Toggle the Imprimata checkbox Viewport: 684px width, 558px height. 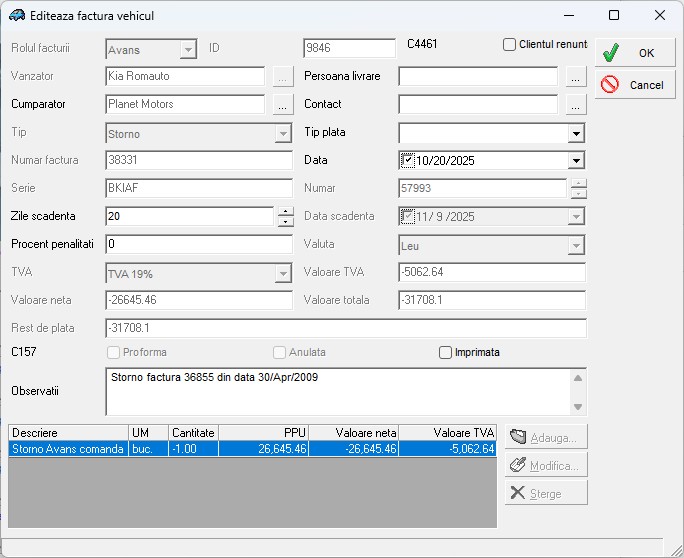pos(446,352)
